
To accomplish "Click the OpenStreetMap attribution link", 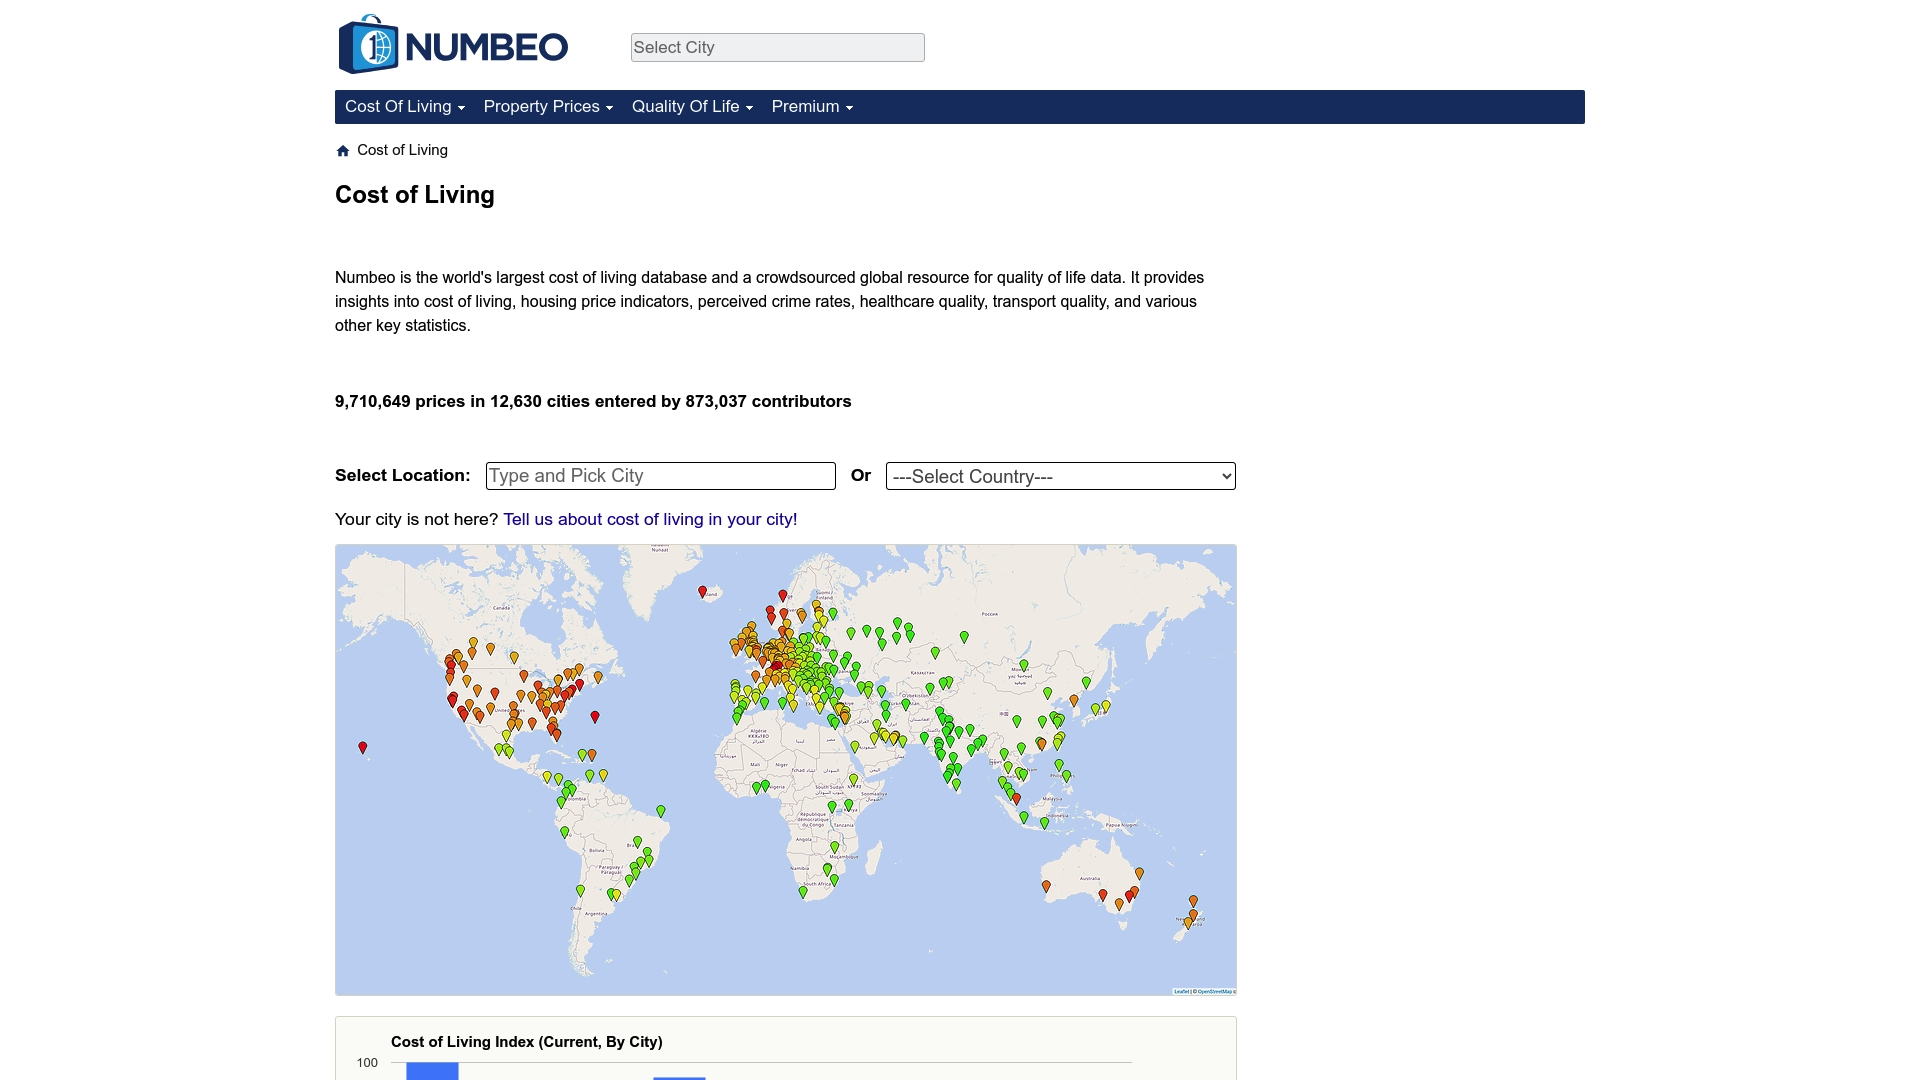I will [1215, 991].
